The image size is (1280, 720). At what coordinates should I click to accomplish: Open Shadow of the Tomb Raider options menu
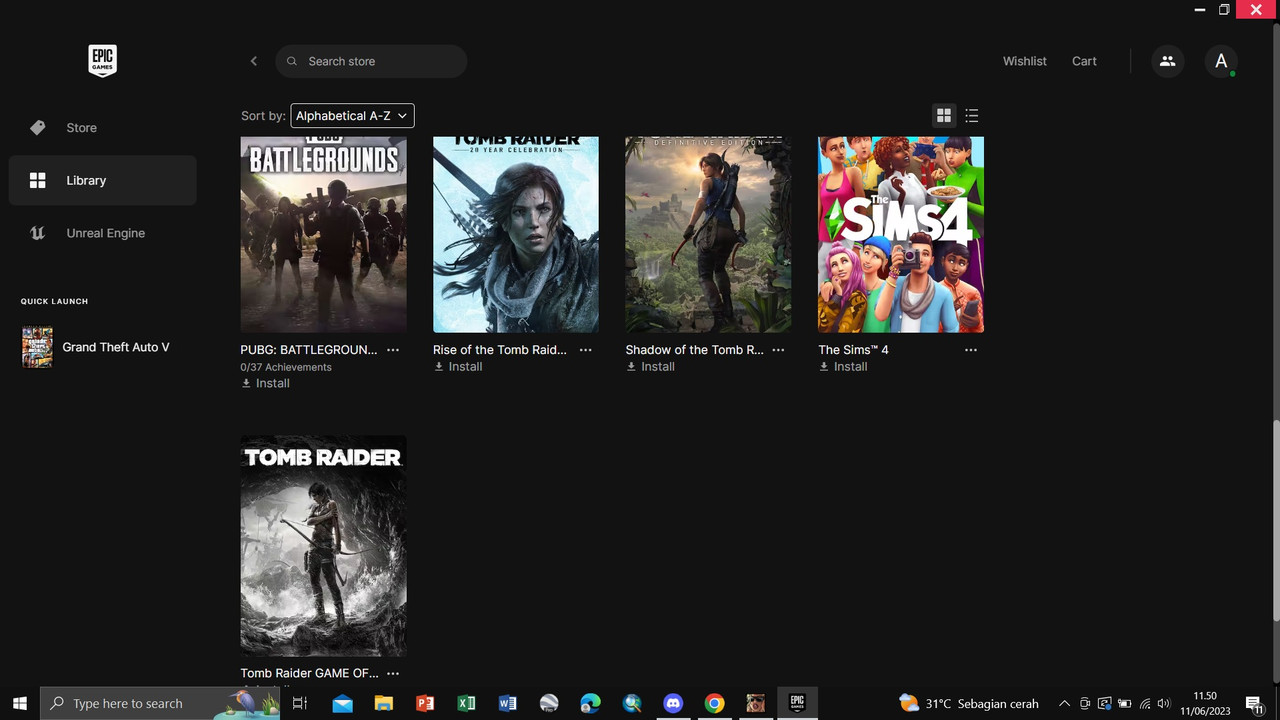[778, 350]
